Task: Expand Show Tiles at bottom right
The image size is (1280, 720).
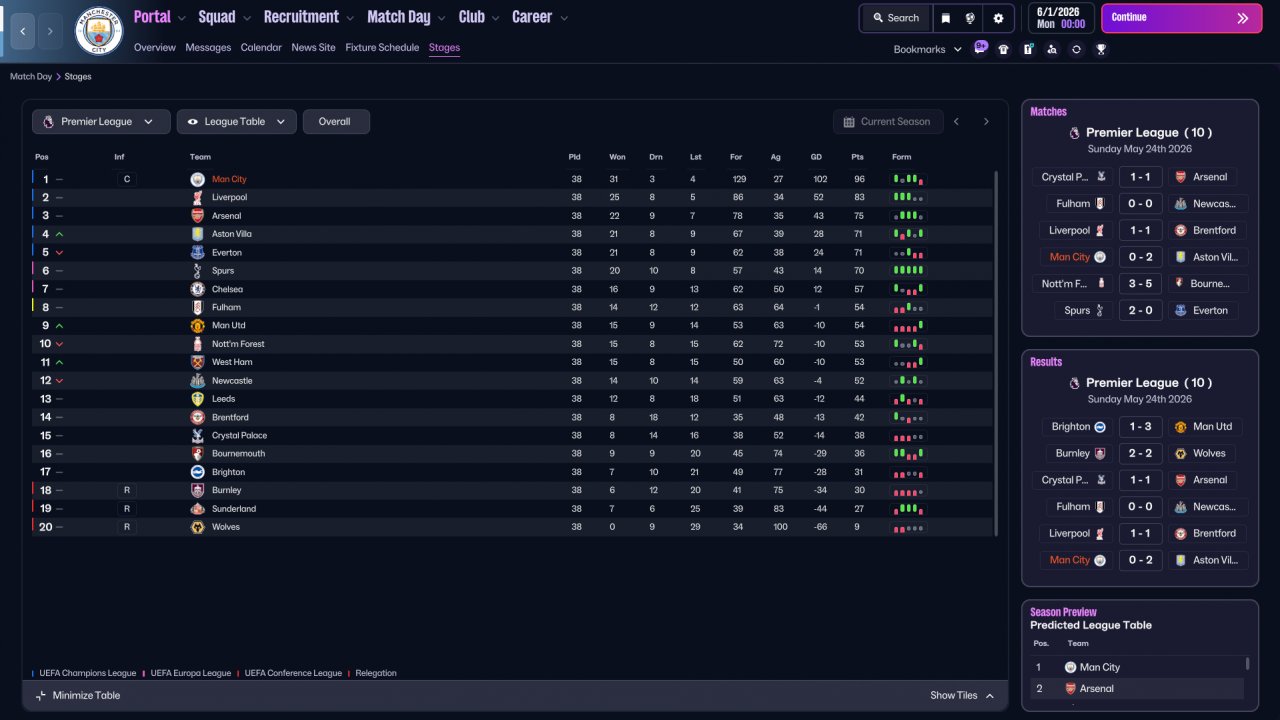Action: (x=962, y=696)
